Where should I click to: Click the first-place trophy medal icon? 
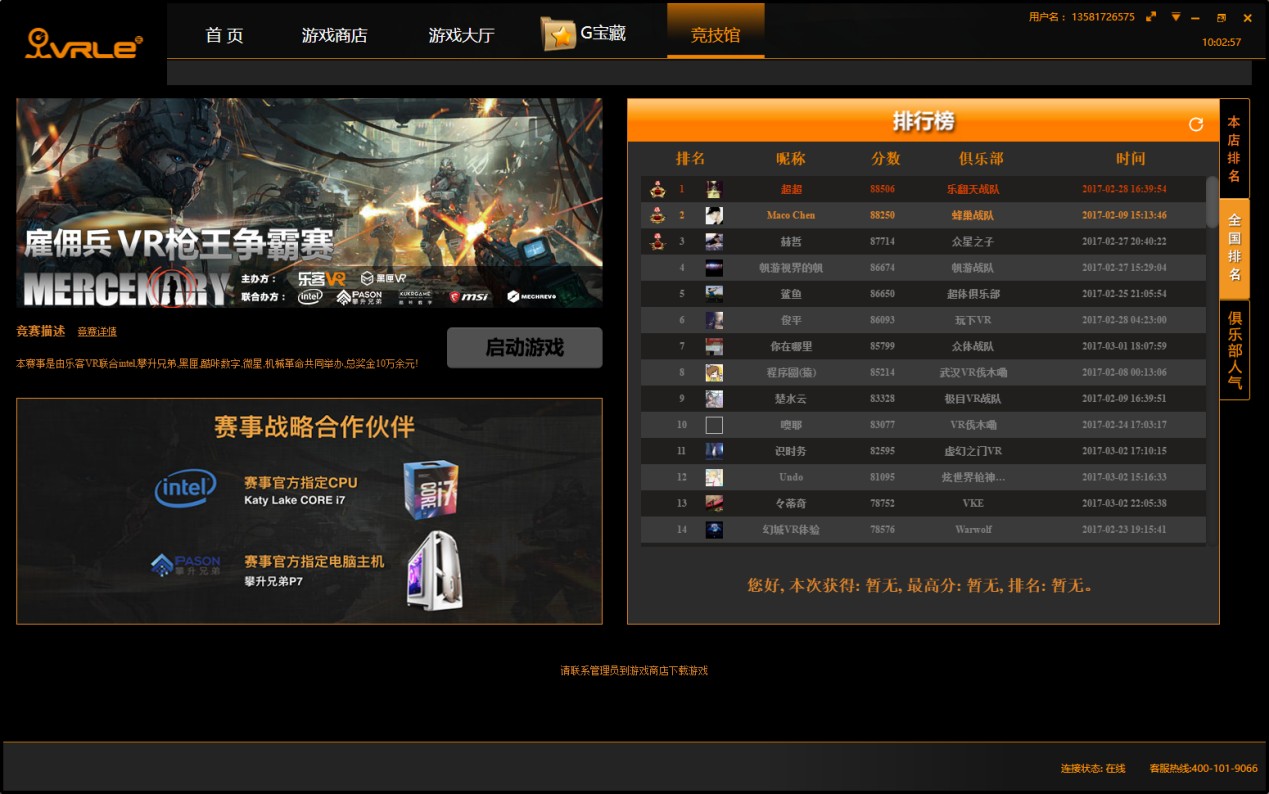(x=658, y=189)
